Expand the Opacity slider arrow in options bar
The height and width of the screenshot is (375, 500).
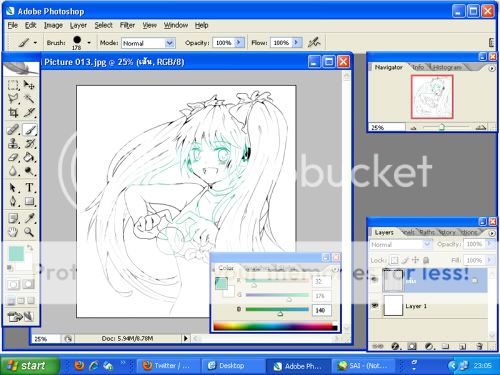tap(238, 43)
